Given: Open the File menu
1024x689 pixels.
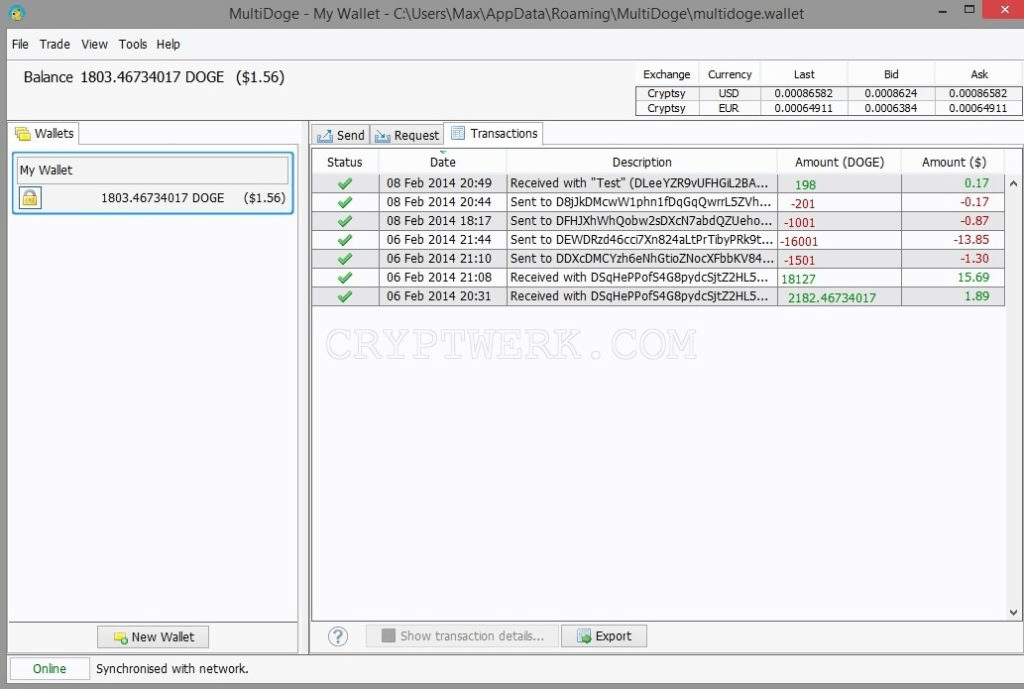Looking at the screenshot, I should pos(20,44).
